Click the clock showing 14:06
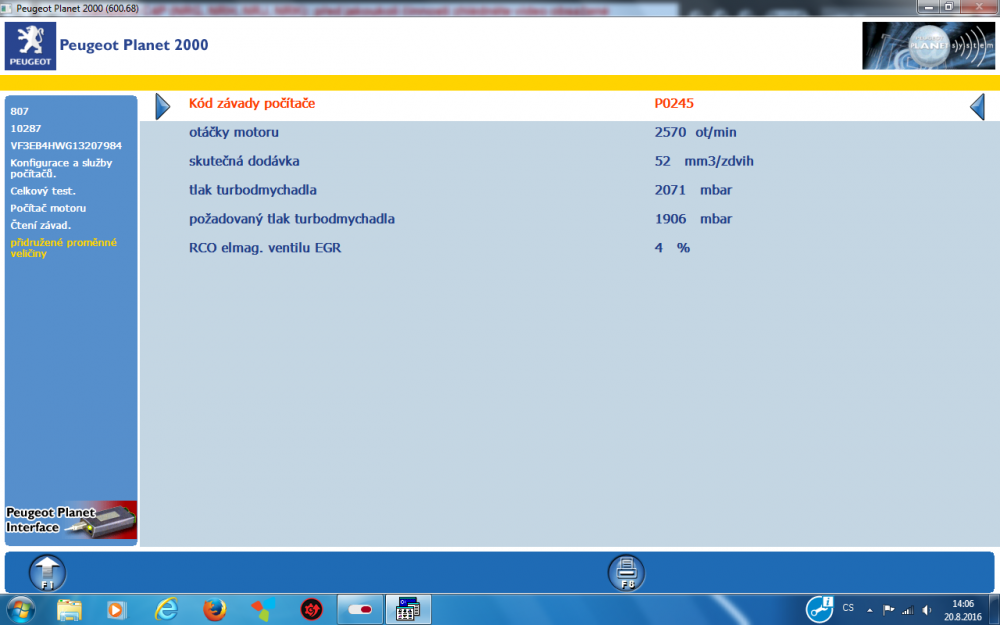This screenshot has height=625, width=1000. pyautogui.click(x=962, y=603)
